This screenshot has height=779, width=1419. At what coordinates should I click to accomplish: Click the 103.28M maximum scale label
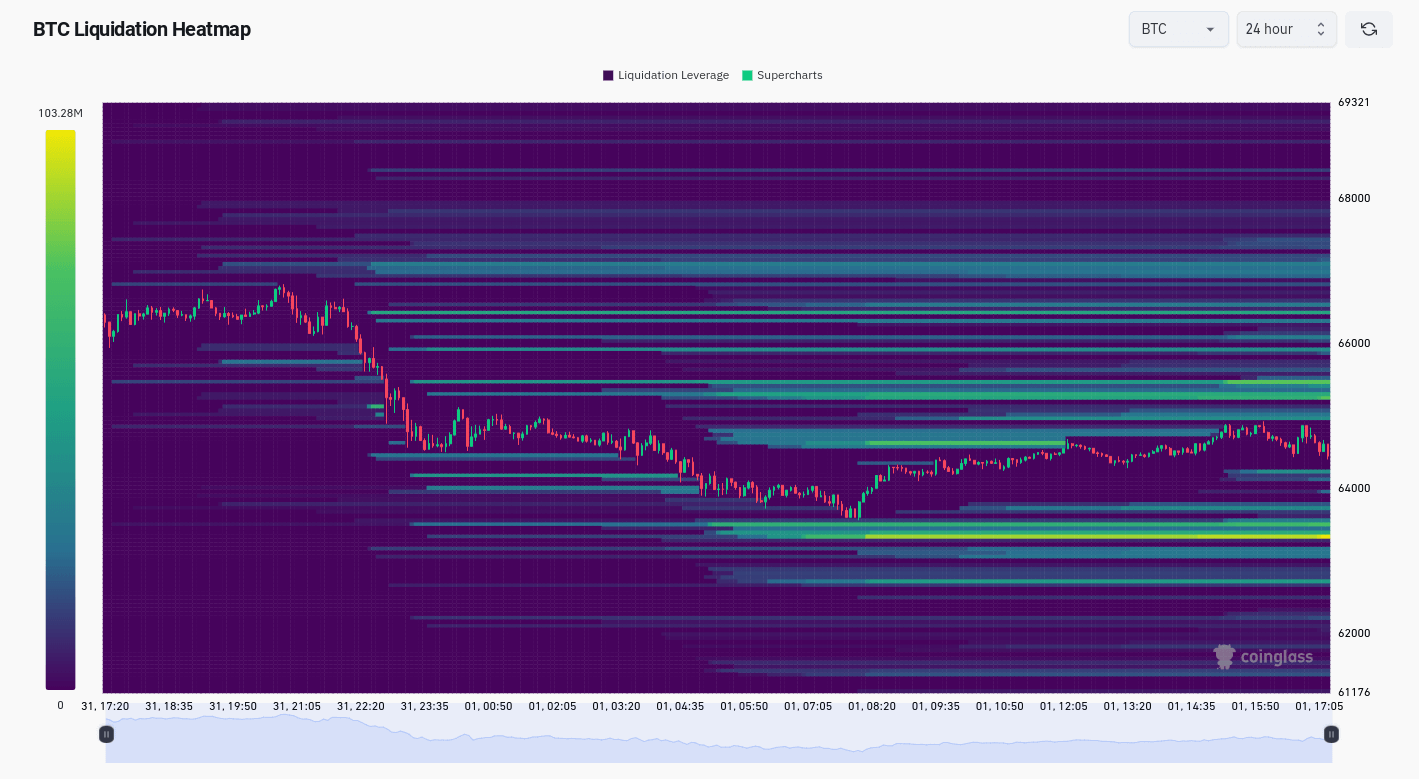point(60,113)
